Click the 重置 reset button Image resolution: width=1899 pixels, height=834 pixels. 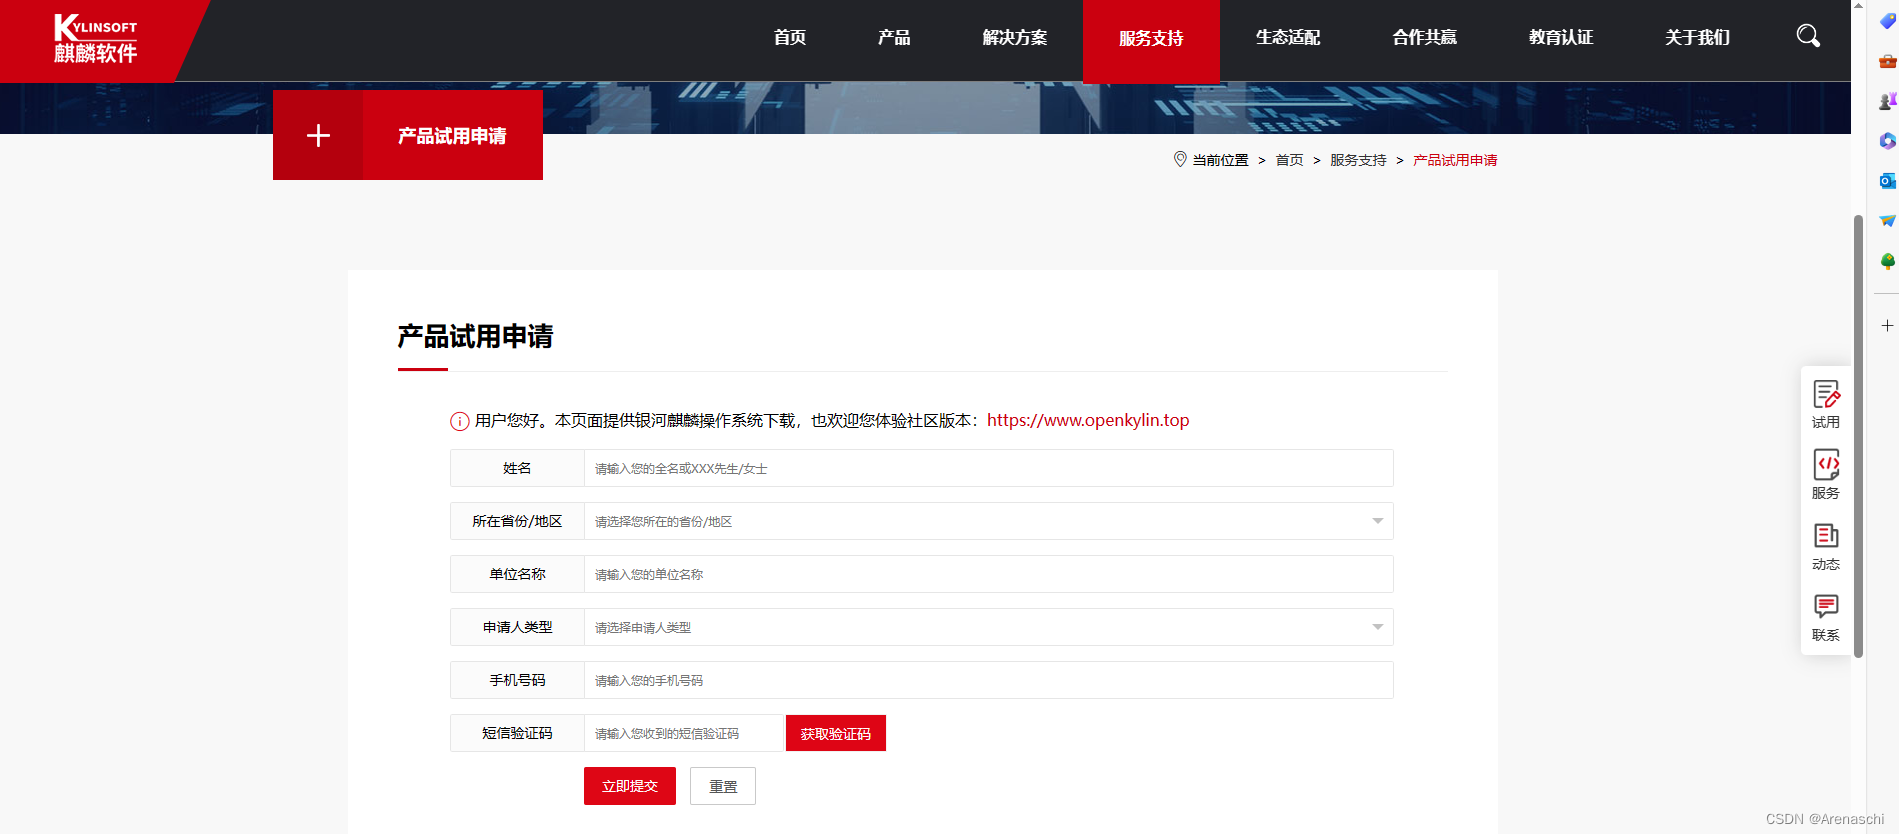pyautogui.click(x=723, y=786)
